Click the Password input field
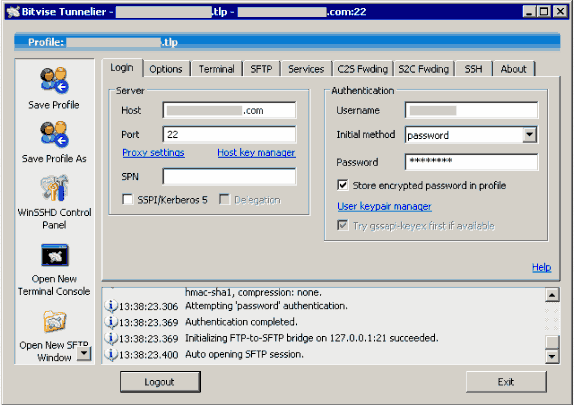Viewport: 574px width, 405px height. coord(472,162)
